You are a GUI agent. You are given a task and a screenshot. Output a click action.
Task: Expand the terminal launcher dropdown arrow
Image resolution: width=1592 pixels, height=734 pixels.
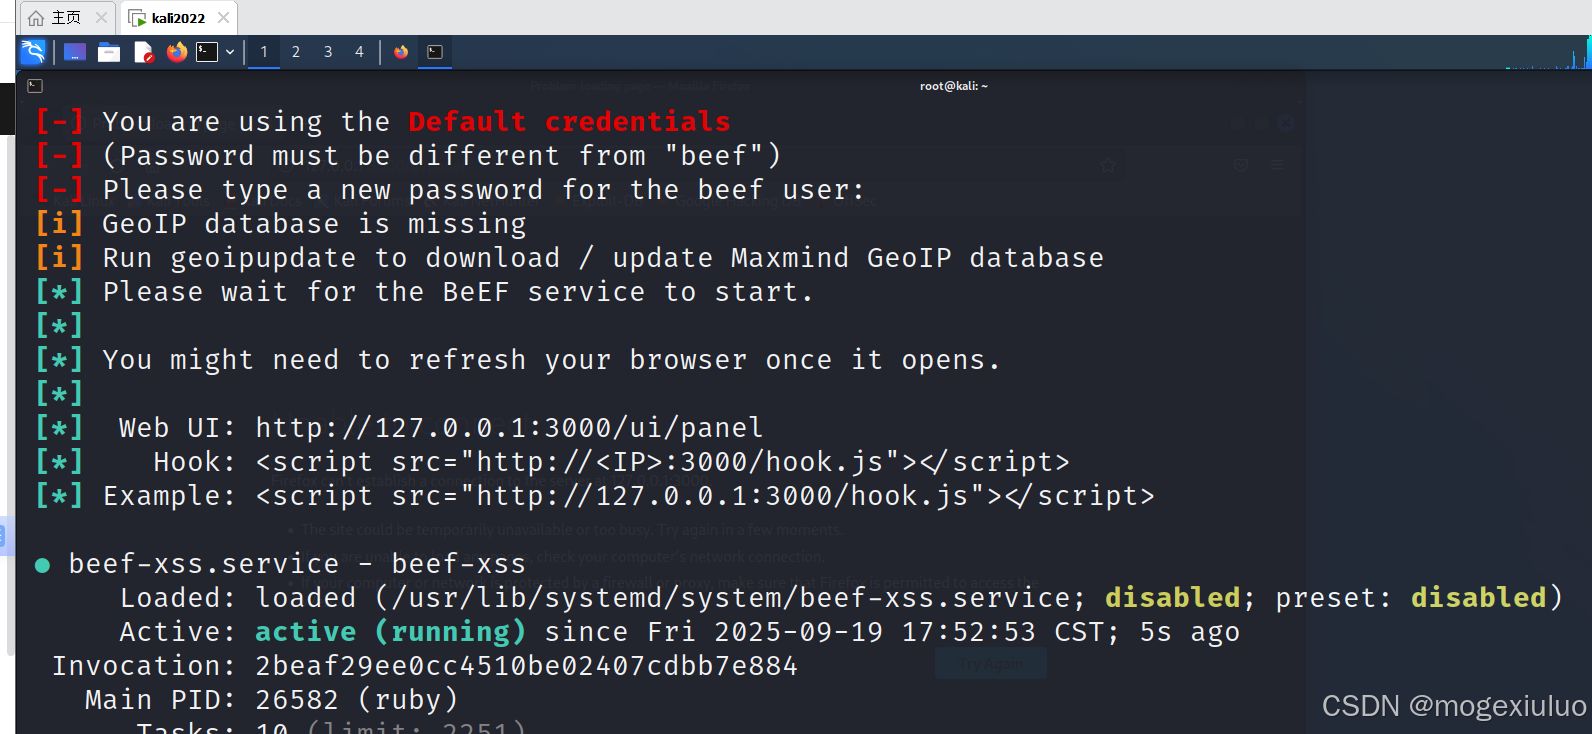230,52
